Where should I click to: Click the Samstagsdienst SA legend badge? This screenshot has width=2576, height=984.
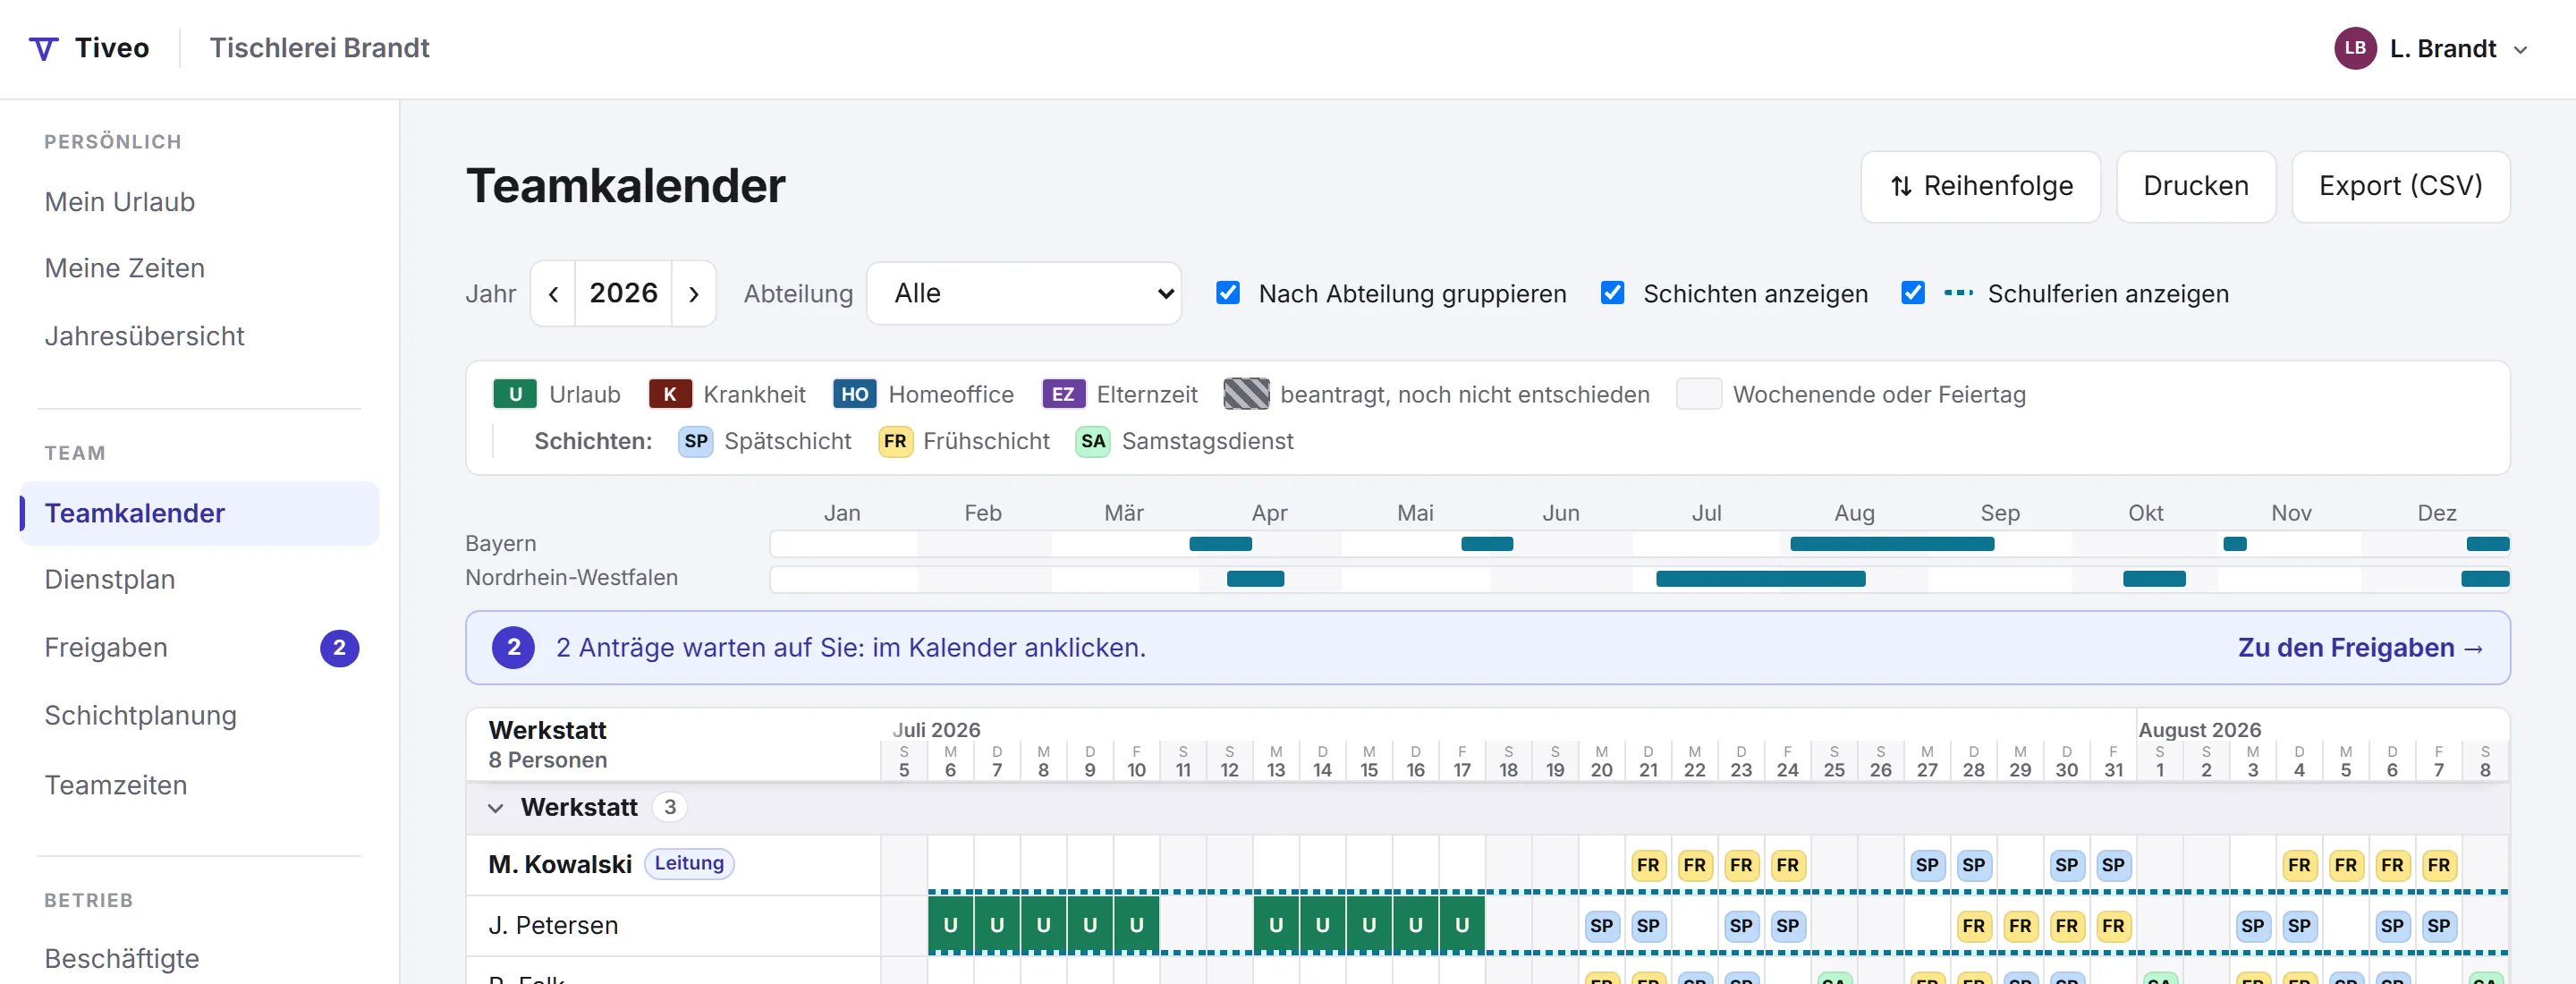(1093, 441)
